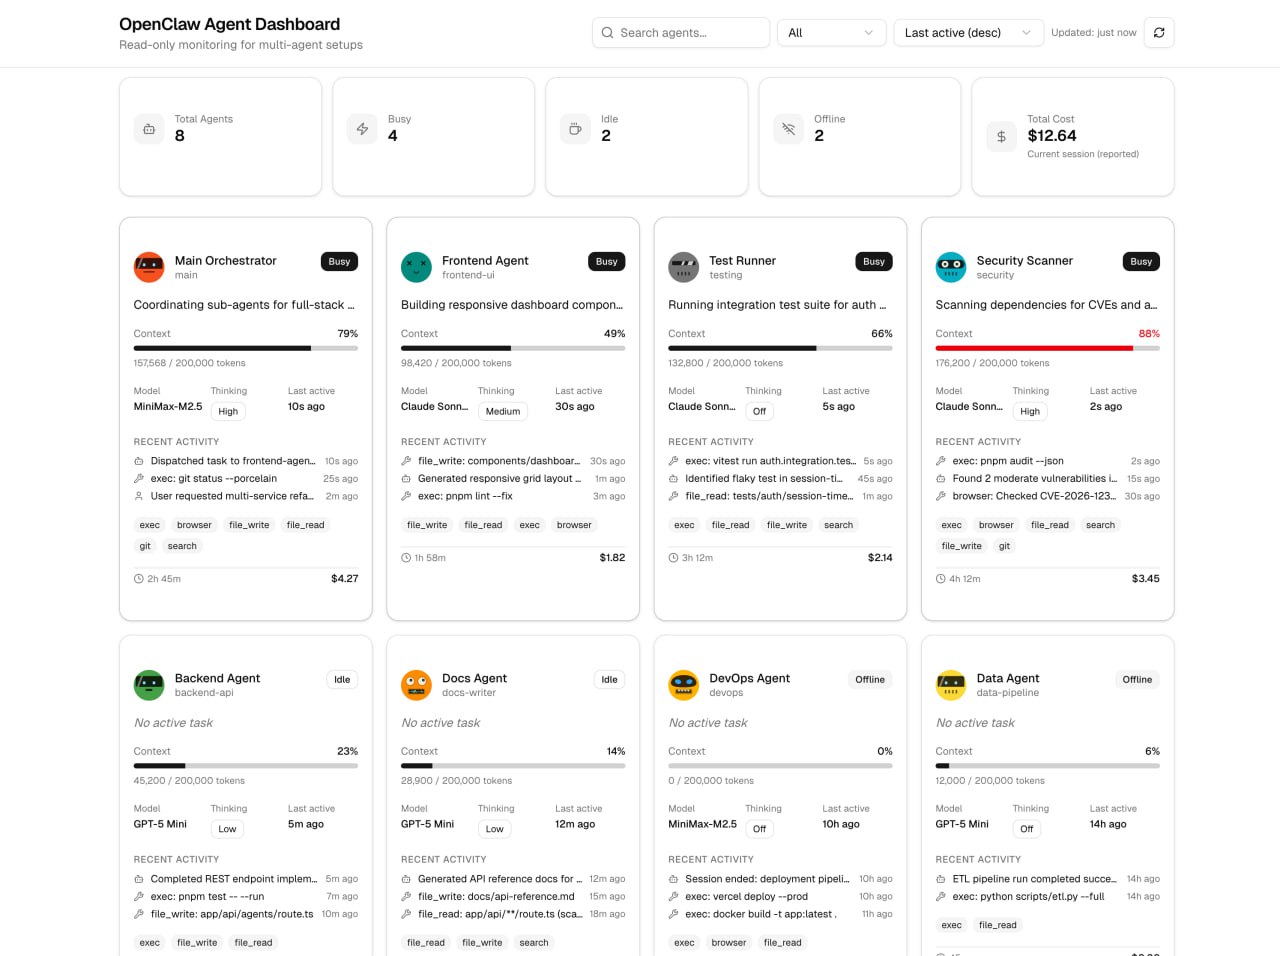The image size is (1280, 956).
Task: Toggle Thinking level Medium on Frontend Agent
Action: [502, 411]
